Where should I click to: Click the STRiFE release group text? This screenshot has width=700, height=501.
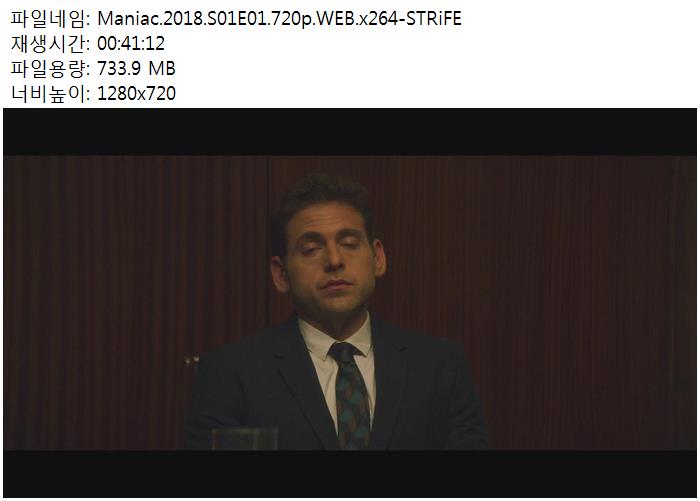(433, 19)
